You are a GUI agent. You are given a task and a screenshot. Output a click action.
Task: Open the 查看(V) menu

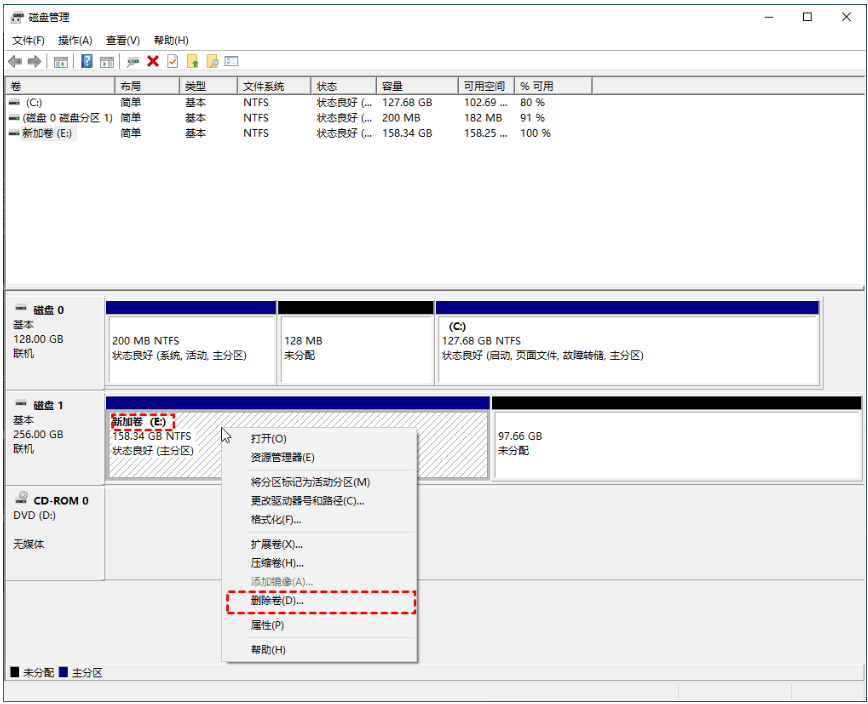(x=123, y=40)
